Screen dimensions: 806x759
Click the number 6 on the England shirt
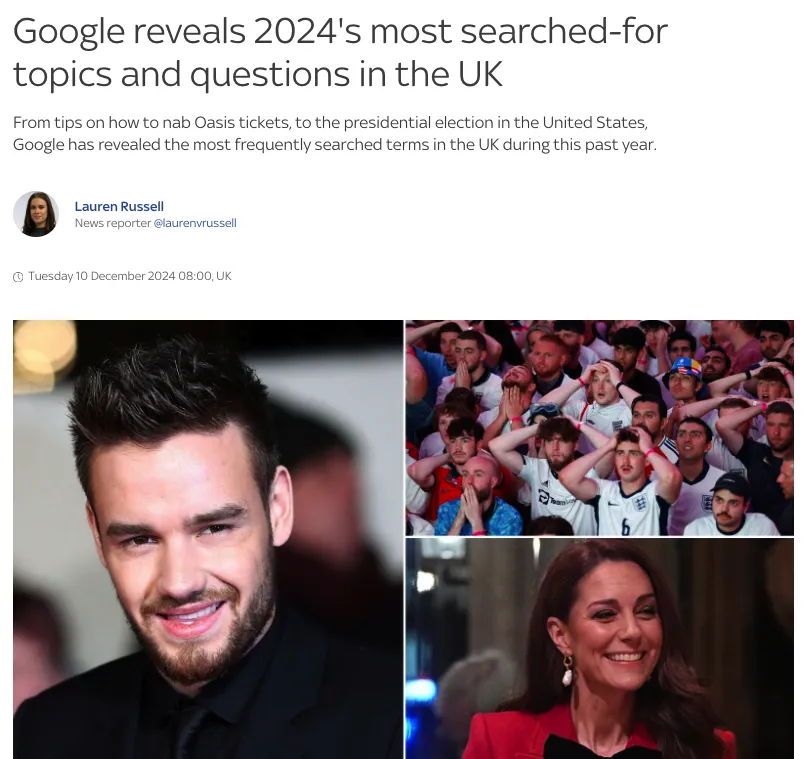tap(625, 527)
